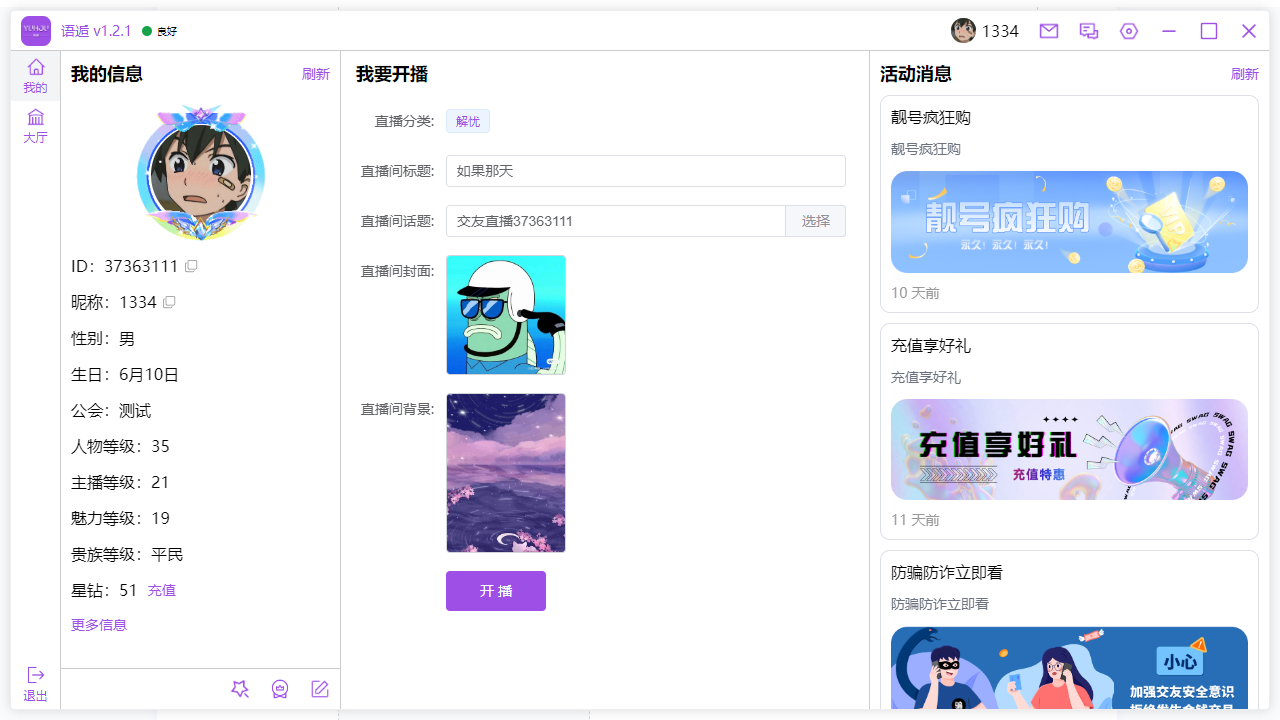The height and width of the screenshot is (720, 1280).
Task: Open the 靓号疯狂购 activity banner
Action: [1069, 222]
